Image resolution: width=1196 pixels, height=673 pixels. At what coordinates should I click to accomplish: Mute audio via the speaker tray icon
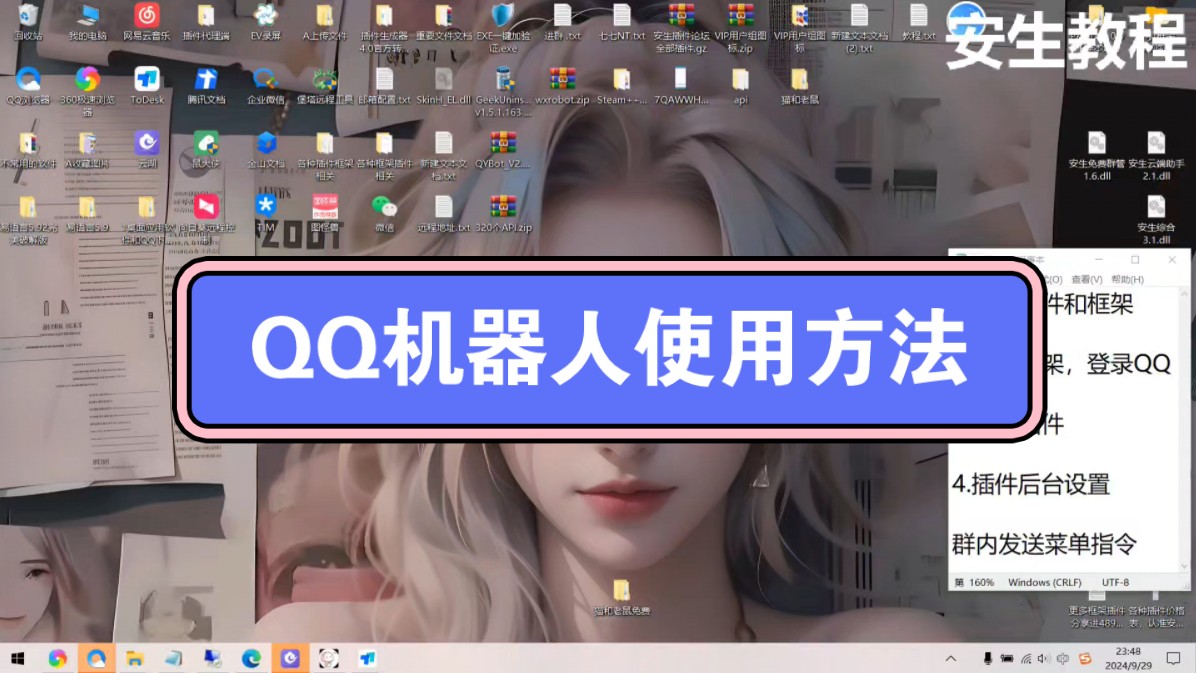(x=1043, y=659)
